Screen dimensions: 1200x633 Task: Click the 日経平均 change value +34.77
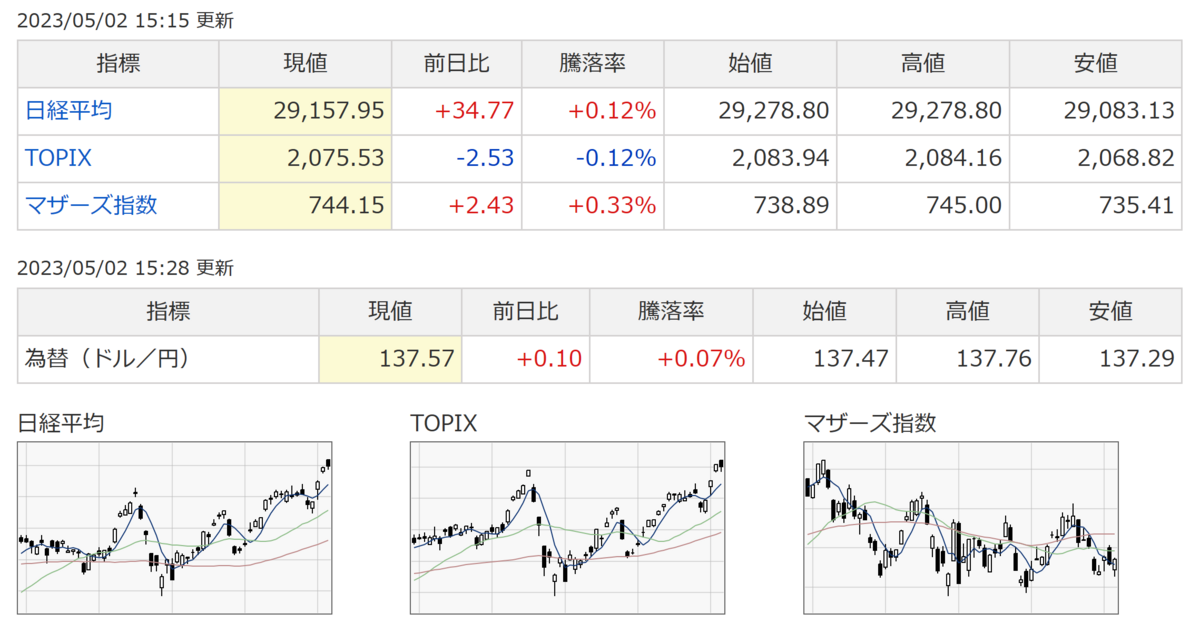[476, 110]
